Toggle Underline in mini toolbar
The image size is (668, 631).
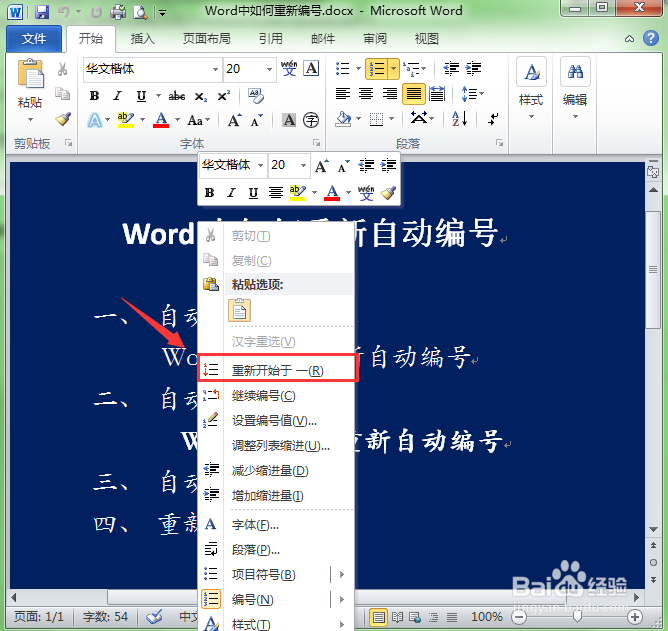[x=253, y=193]
